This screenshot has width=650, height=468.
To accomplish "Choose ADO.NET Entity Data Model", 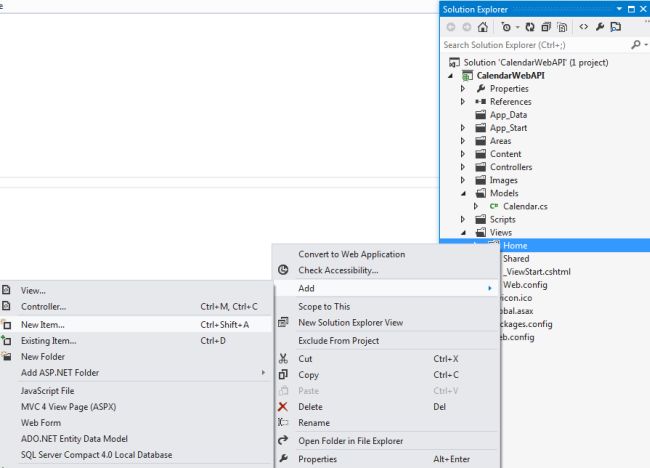I will tap(136, 439).
